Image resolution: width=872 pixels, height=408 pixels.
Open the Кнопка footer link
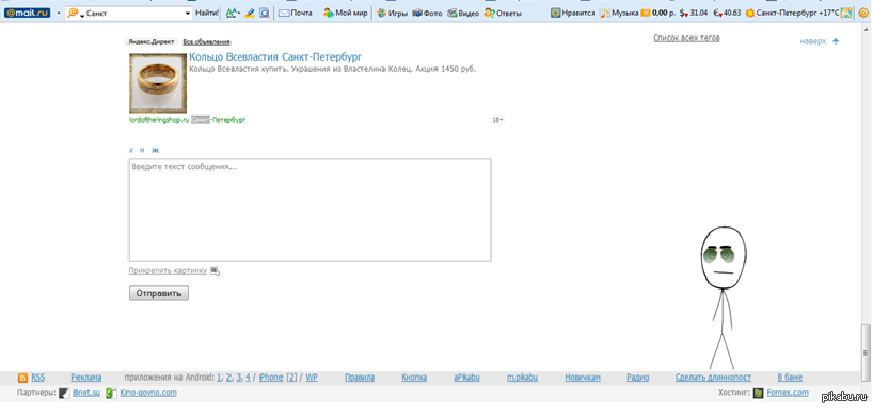coord(414,377)
